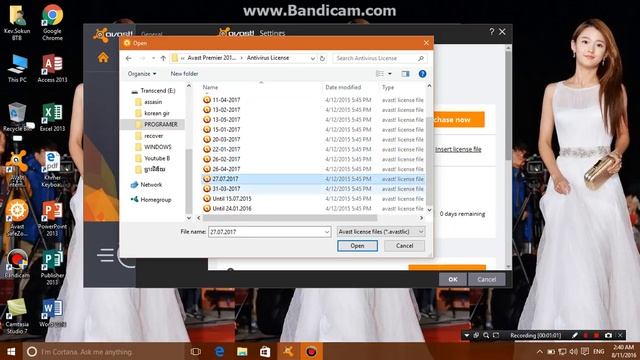Open Task View on taskbar

(x=196, y=351)
